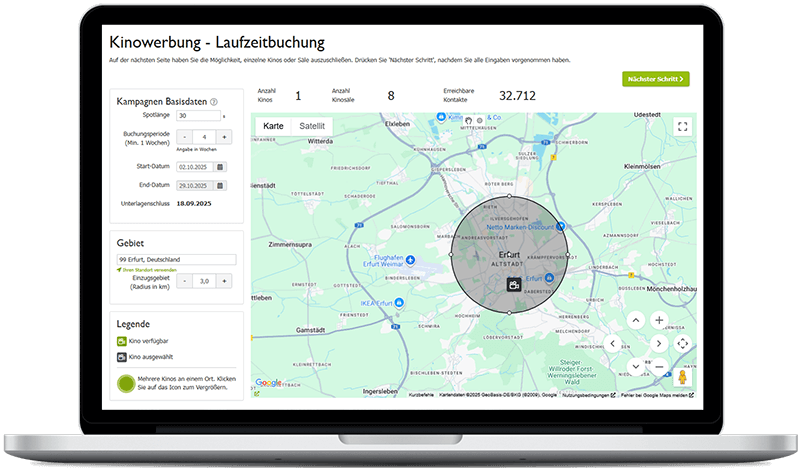Click the Street View Pegman icon
The height and width of the screenshot is (468, 800).
[683, 378]
